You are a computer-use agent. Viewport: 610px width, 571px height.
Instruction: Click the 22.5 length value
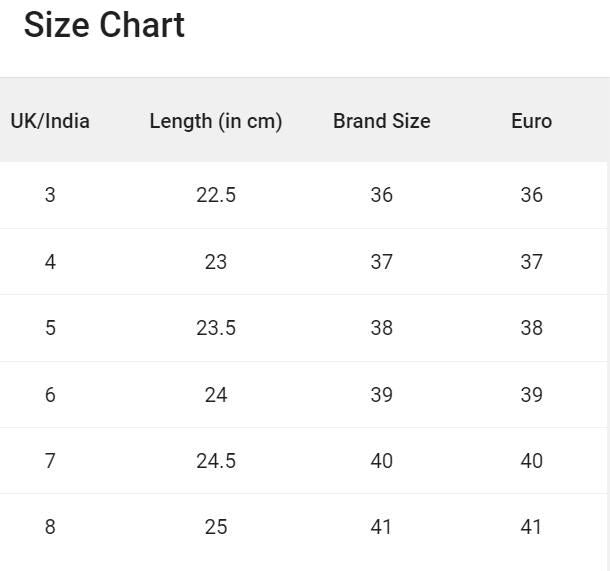[215, 195]
